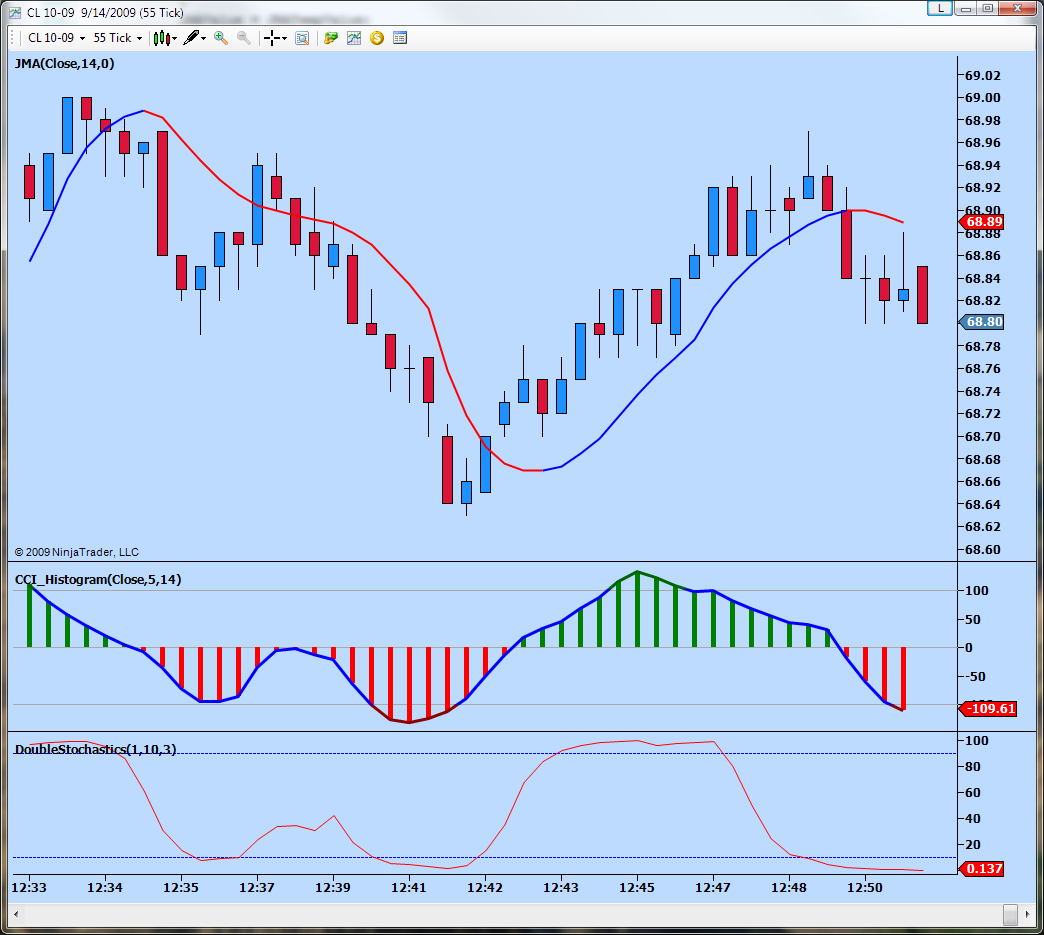
Task: Click the toolbar grip handle
Action: (13, 38)
